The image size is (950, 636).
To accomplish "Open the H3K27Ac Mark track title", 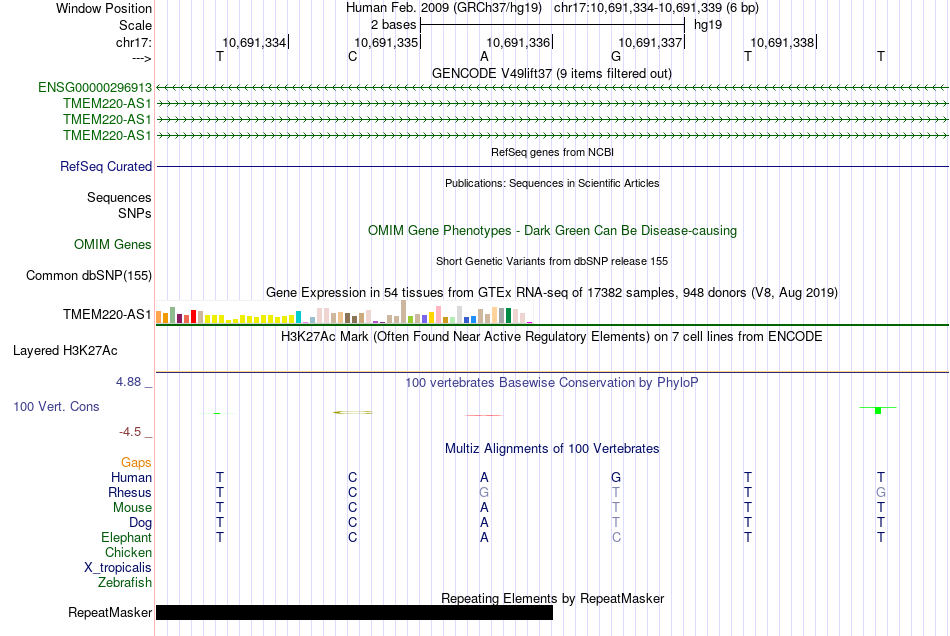I will pos(552,337).
